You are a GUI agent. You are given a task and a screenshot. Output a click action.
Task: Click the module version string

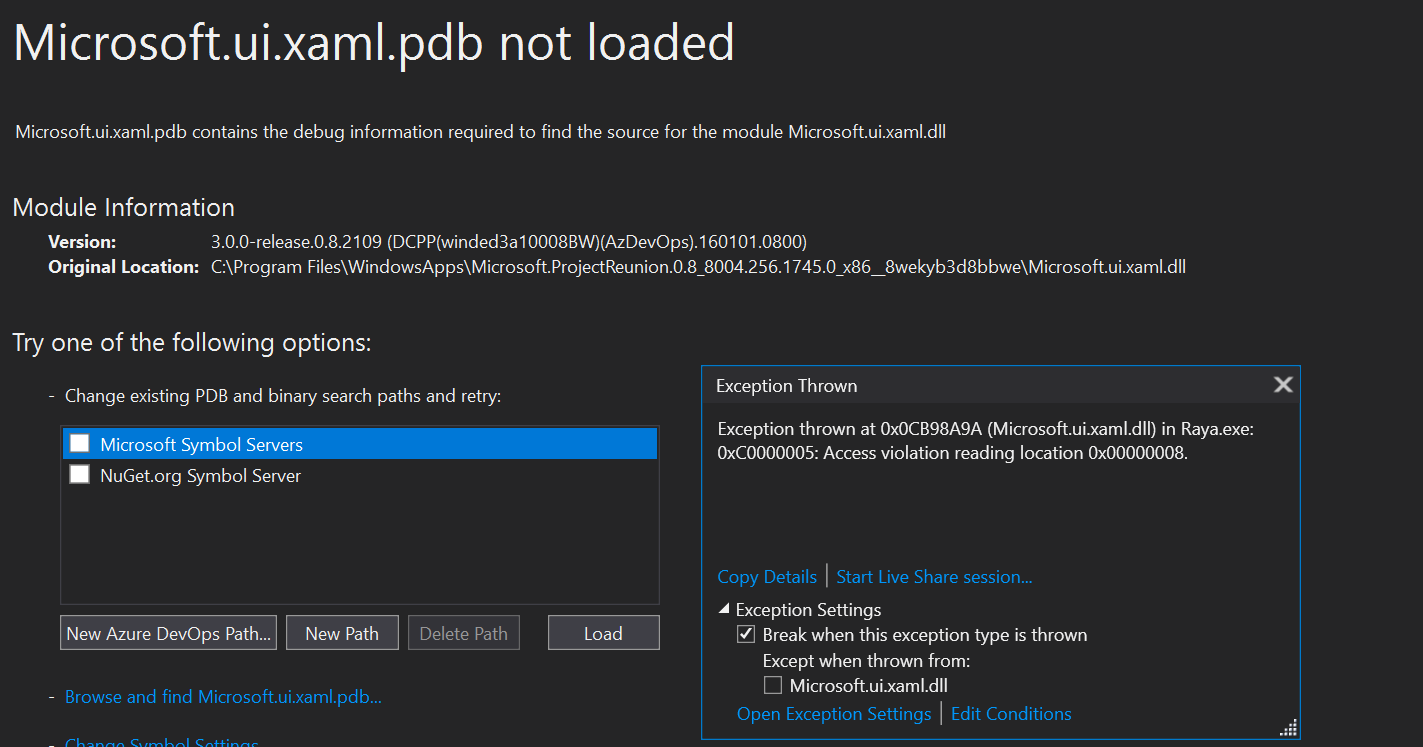pos(509,241)
